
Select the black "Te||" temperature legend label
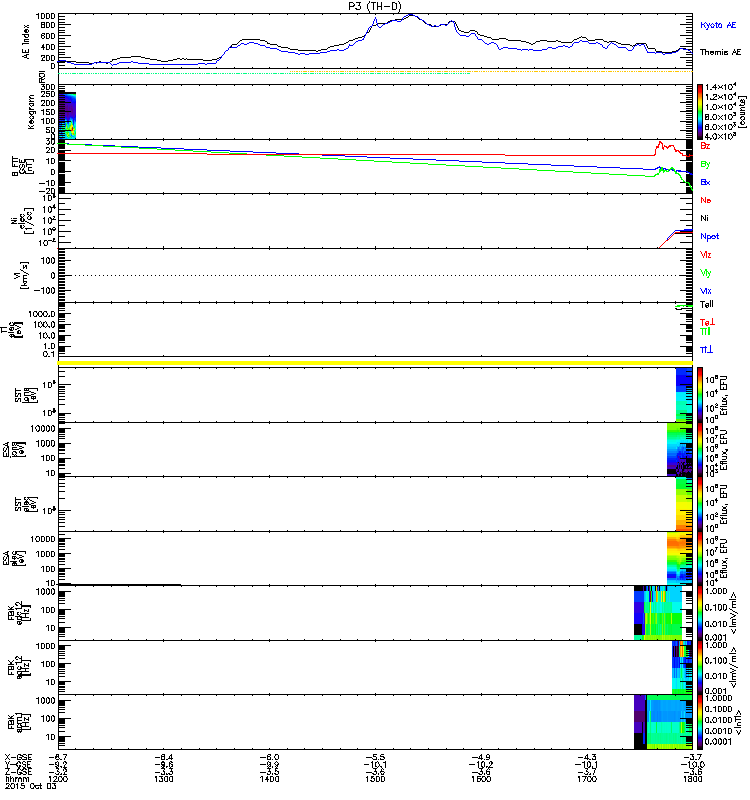click(x=706, y=305)
